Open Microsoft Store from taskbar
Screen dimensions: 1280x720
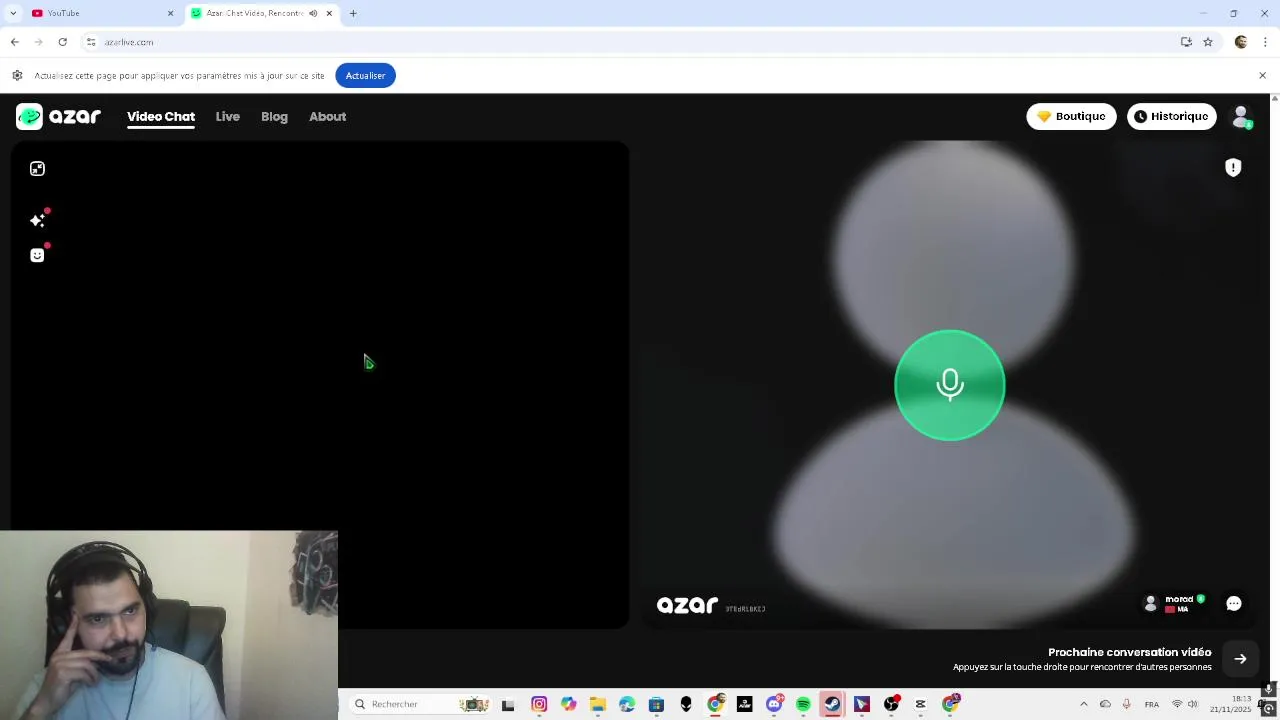coord(656,704)
